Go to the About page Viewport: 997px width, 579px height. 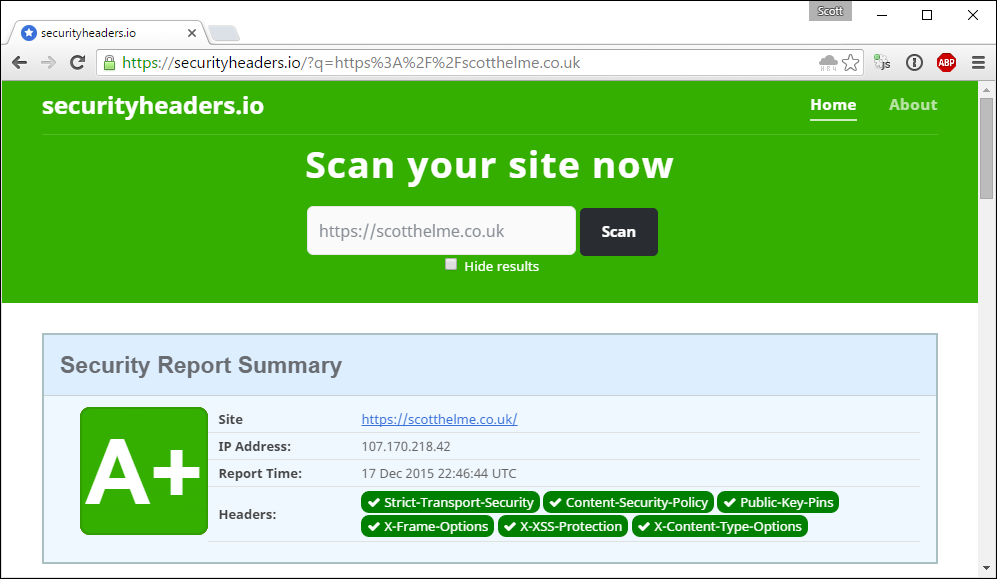(x=912, y=105)
